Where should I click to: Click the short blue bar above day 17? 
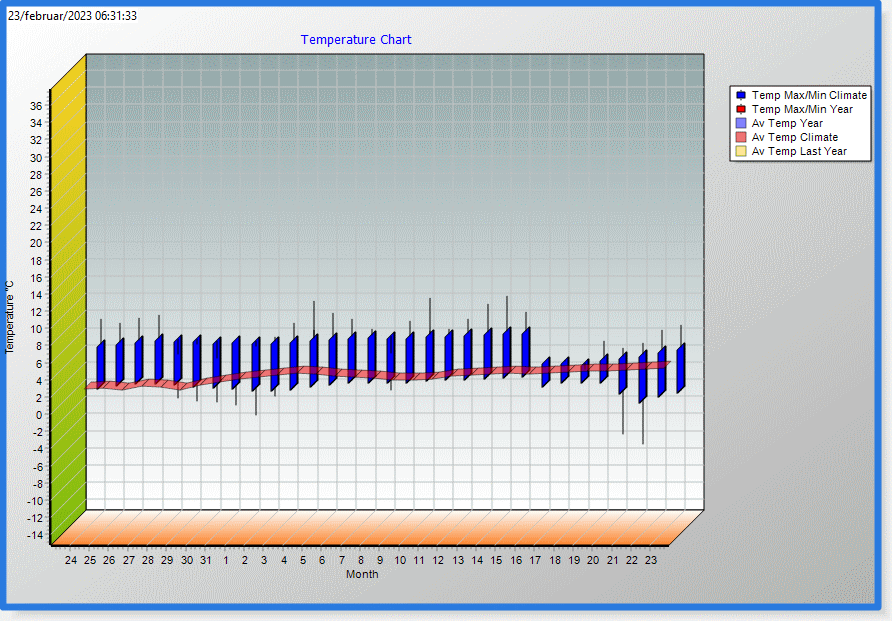pyautogui.click(x=546, y=372)
